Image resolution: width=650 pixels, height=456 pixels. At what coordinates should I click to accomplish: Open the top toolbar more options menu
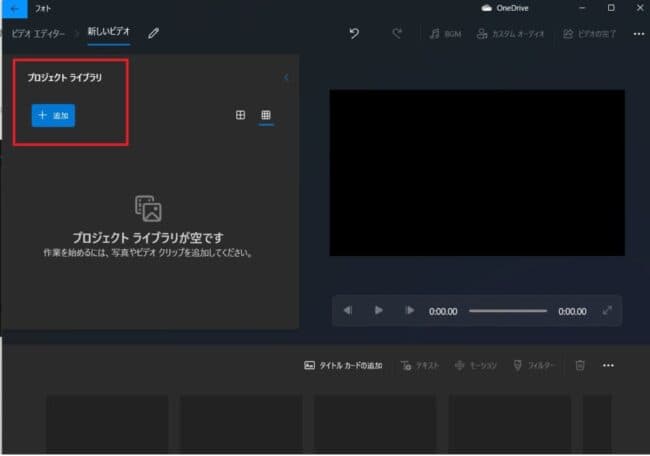[x=639, y=34]
